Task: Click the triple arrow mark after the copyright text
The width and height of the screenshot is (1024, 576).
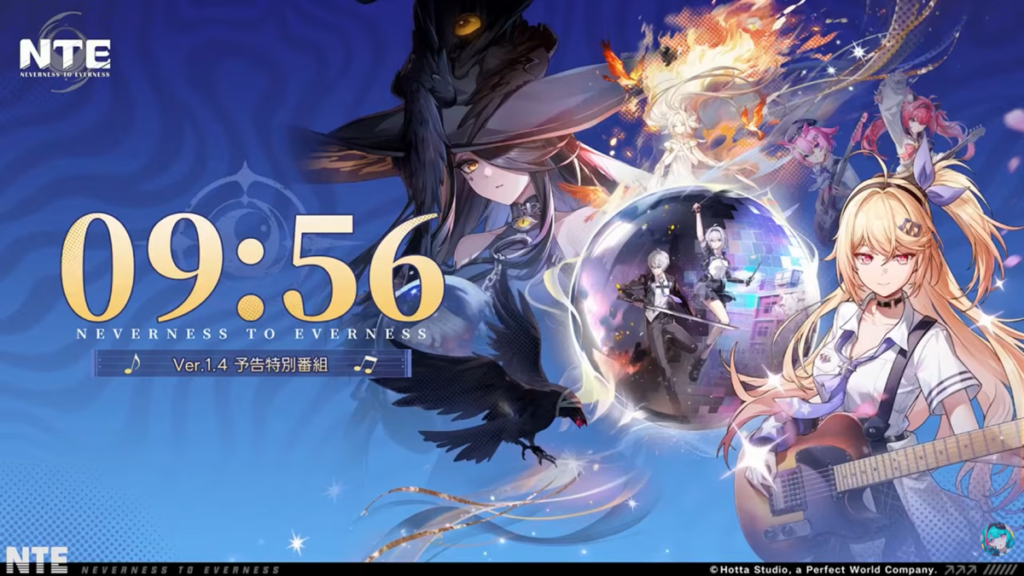Action: click(x=959, y=570)
